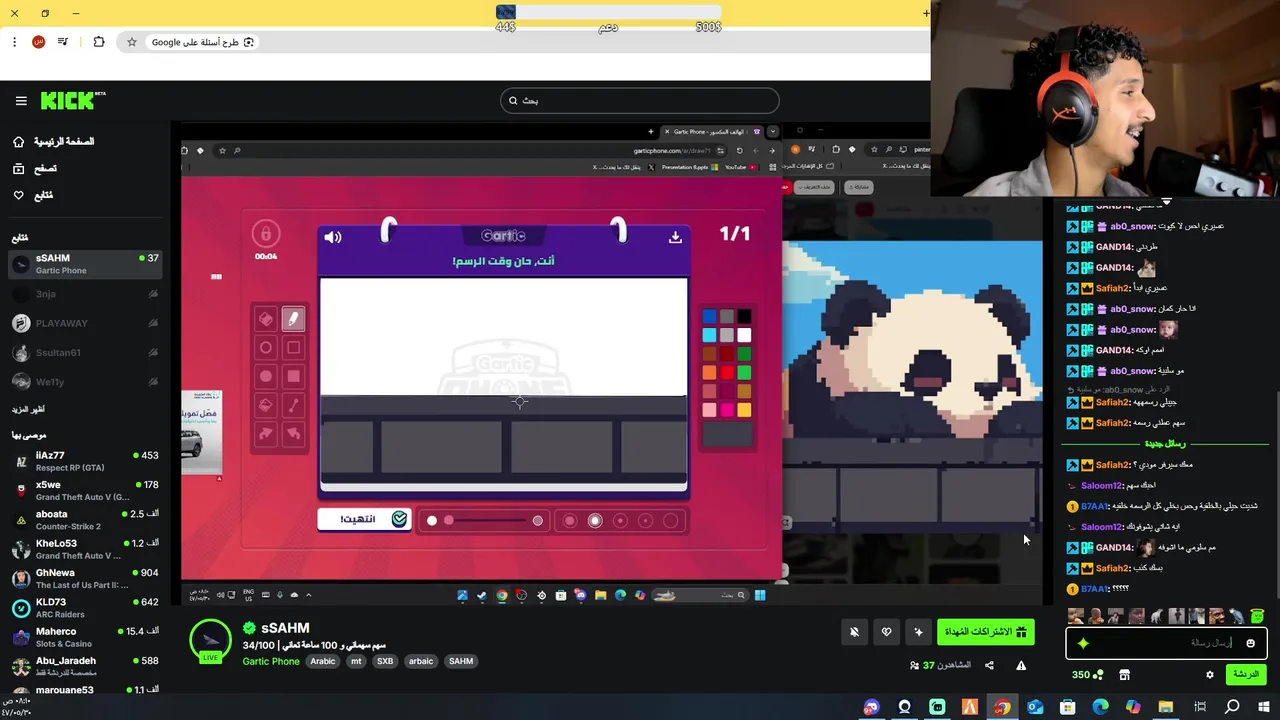Pick the bright red color swatch
Image resolution: width=1280 pixels, height=720 pixels.
[727, 373]
